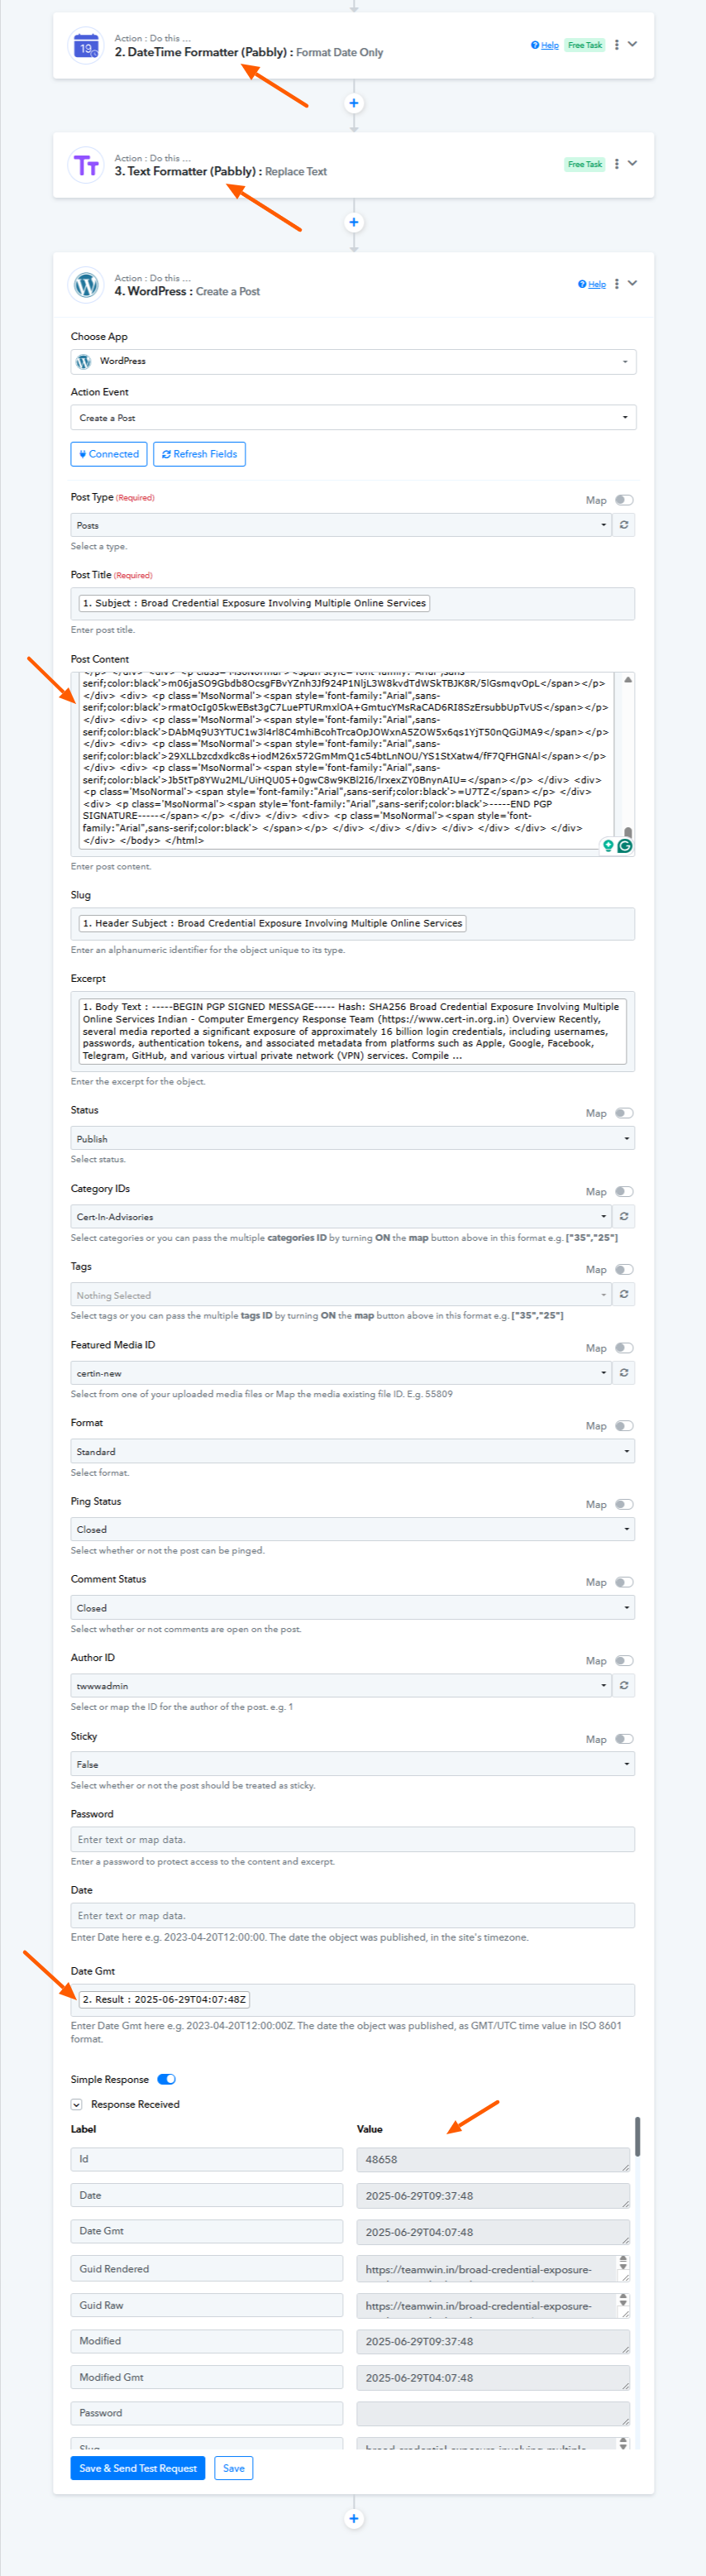706x2576 pixels.
Task: Toggle Map switch for Status
Action: [x=624, y=1113]
